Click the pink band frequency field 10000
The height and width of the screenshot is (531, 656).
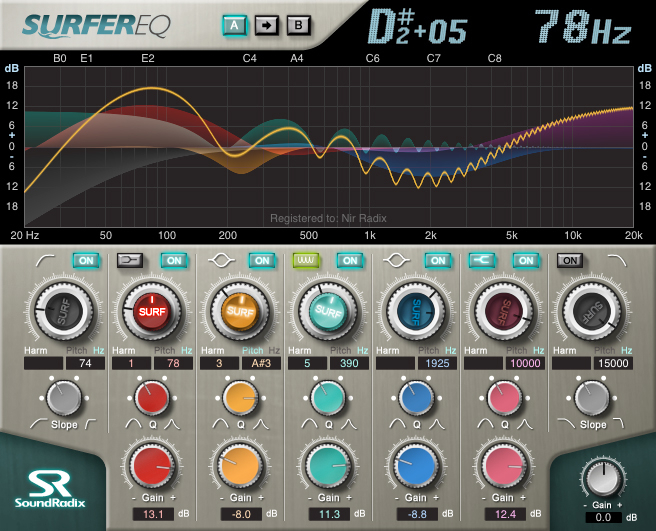pos(525,363)
